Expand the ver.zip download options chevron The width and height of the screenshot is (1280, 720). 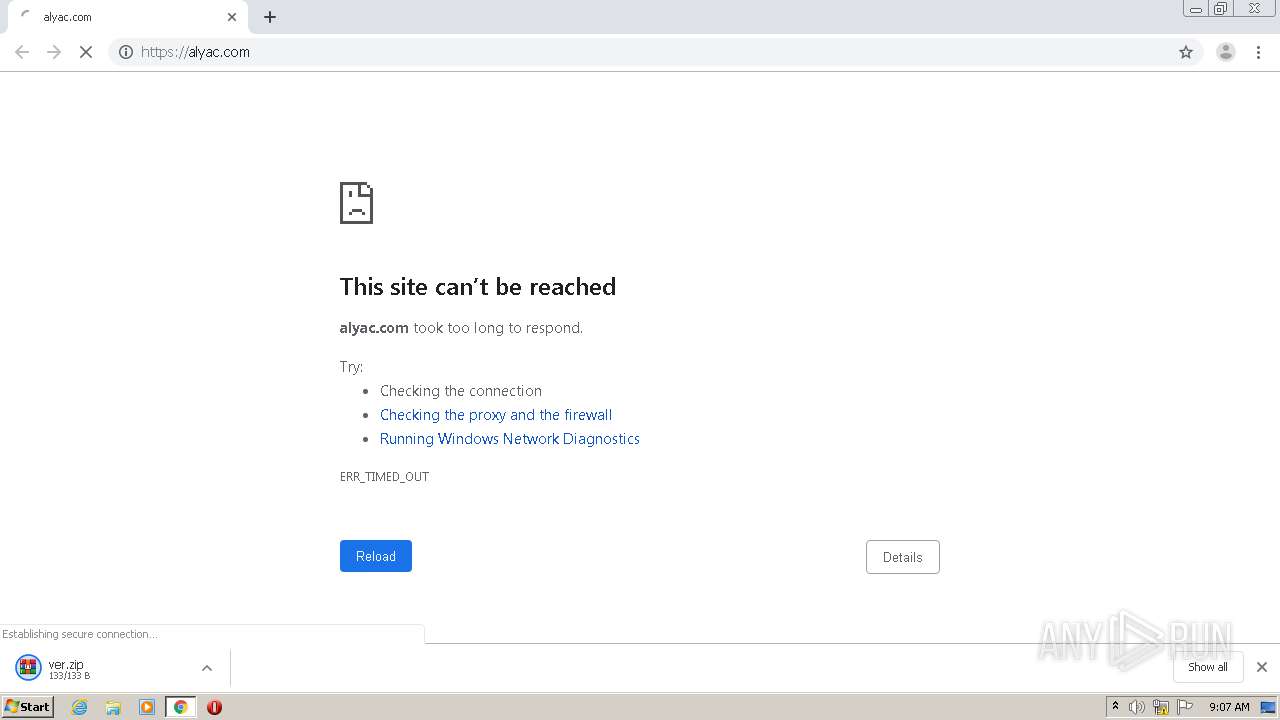[x=207, y=668]
